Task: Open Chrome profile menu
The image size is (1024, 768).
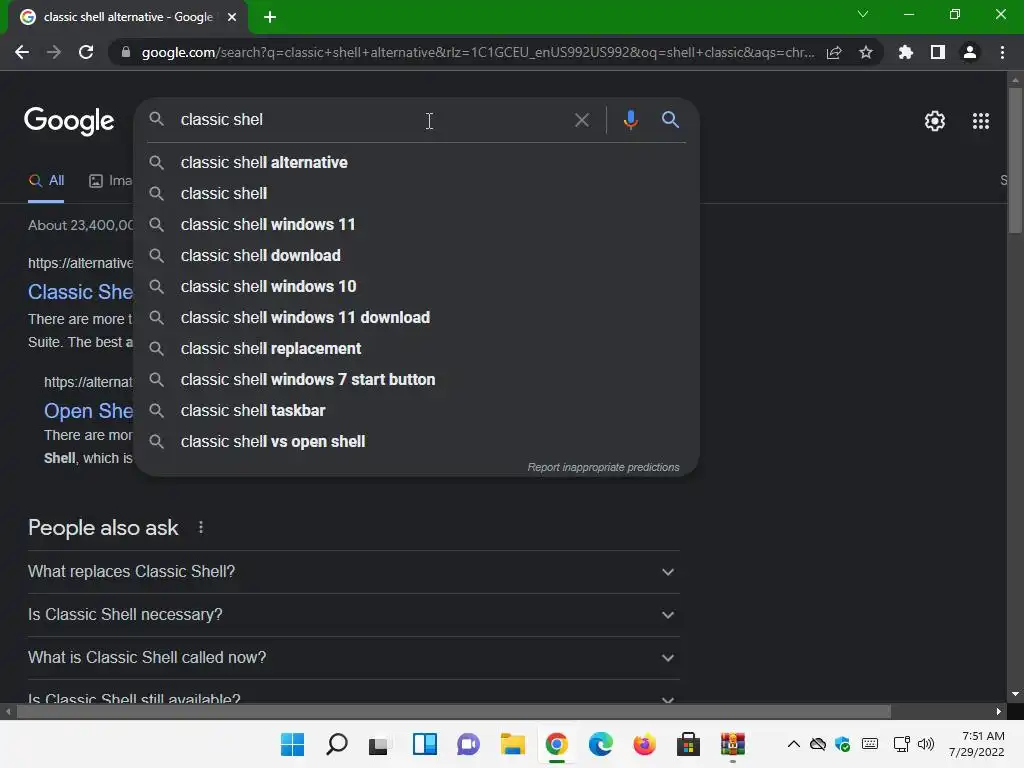Action: (x=970, y=52)
